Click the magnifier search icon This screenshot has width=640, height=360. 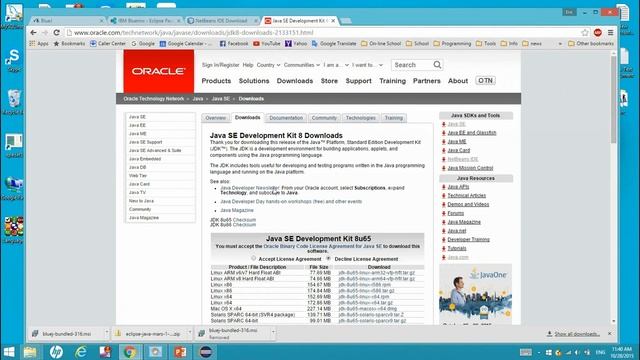coord(437,64)
